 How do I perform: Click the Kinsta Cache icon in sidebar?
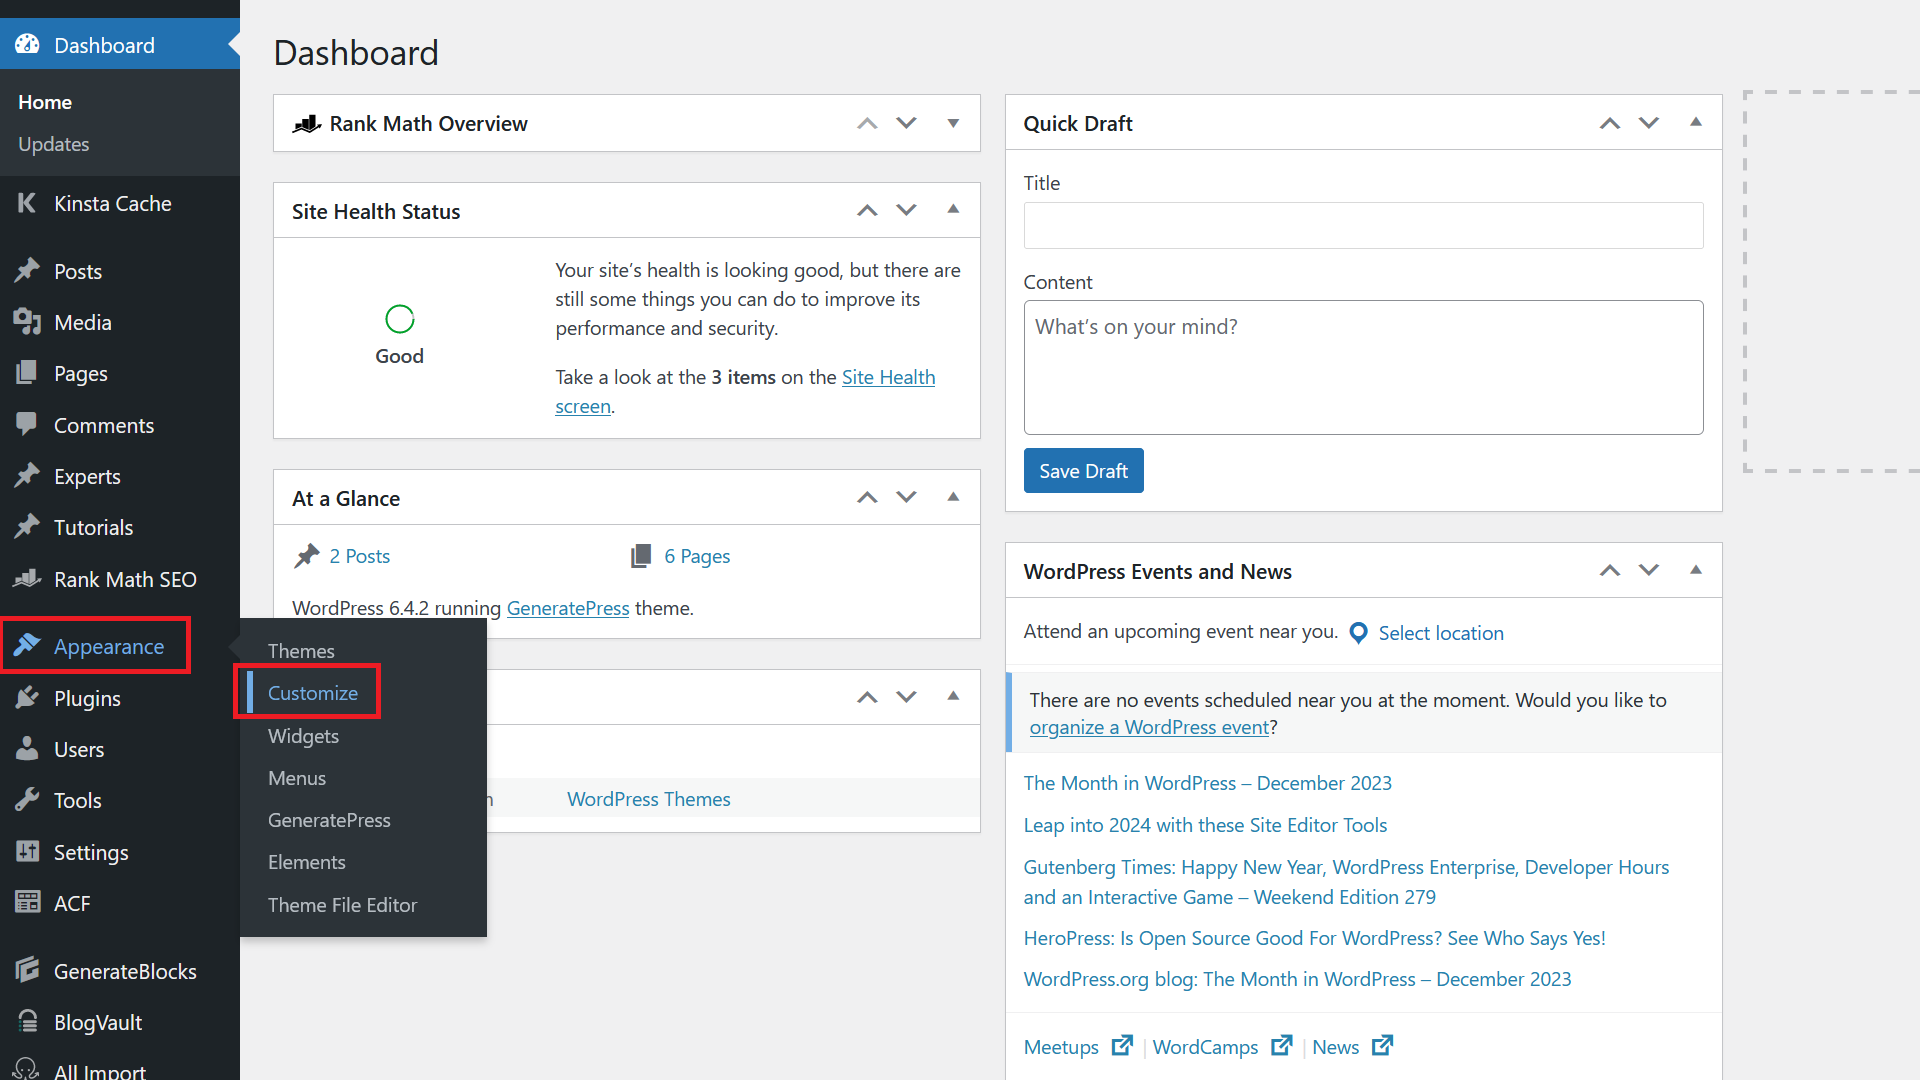25,203
